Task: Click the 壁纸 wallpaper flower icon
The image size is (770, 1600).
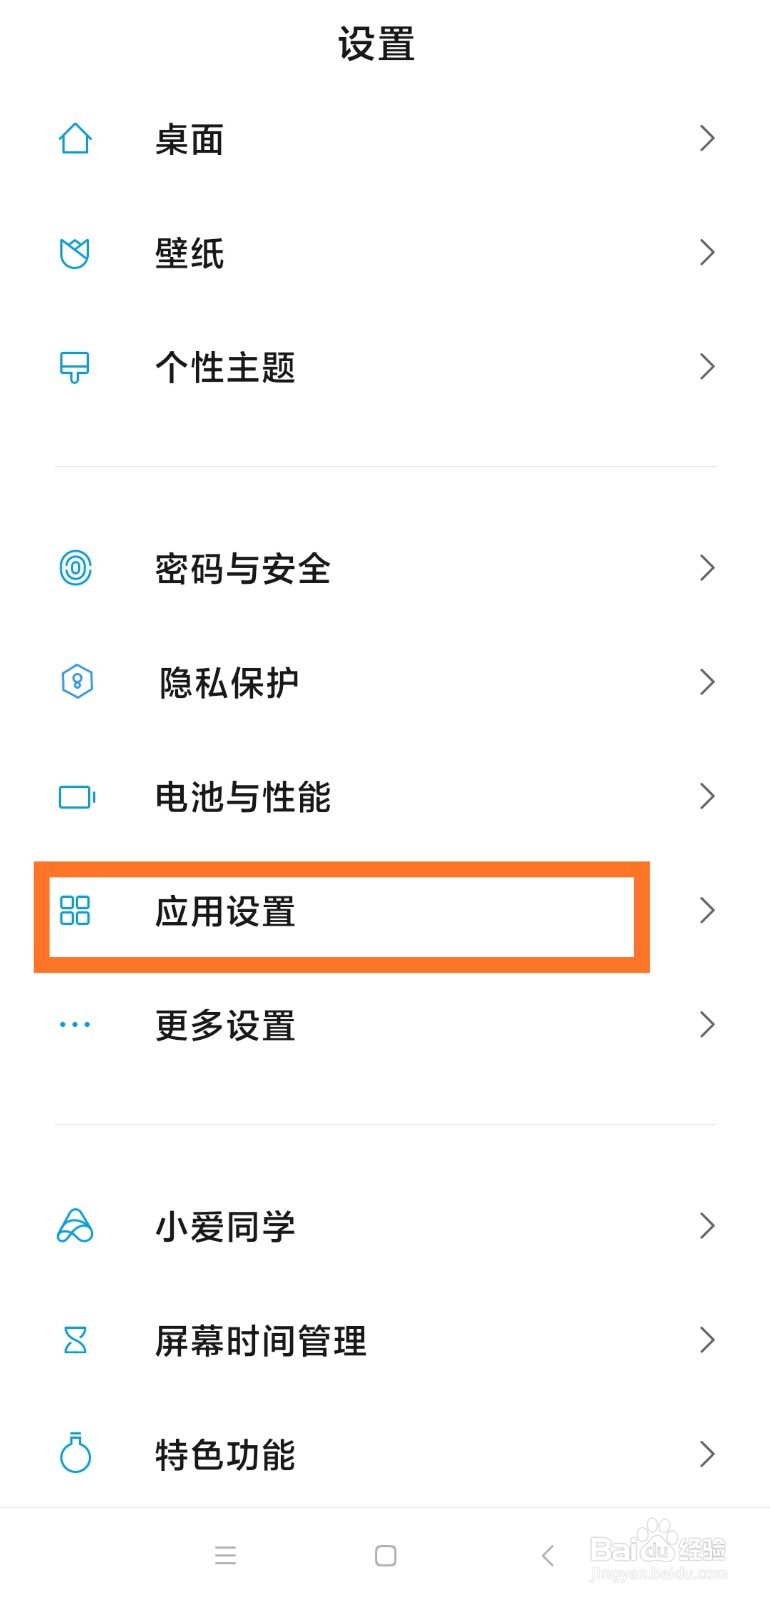Action: click(x=75, y=253)
